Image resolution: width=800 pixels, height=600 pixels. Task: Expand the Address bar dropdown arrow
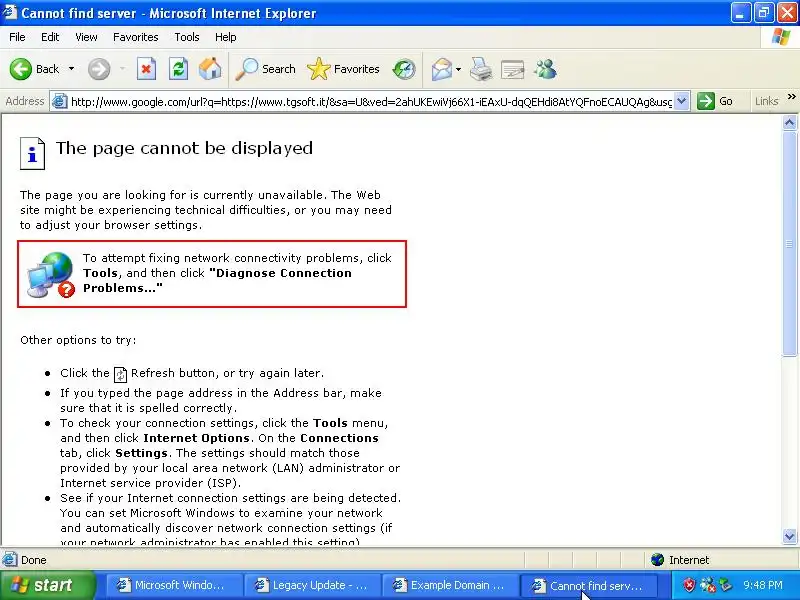tap(682, 101)
